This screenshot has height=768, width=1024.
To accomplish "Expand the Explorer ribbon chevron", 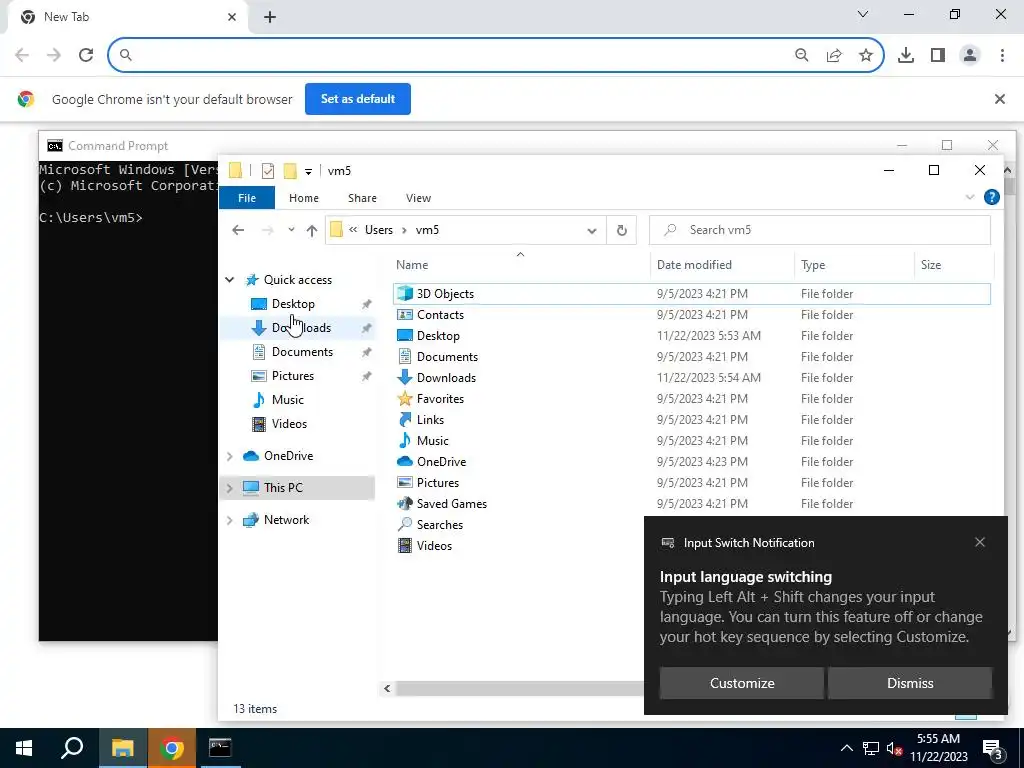I will coord(970,197).
